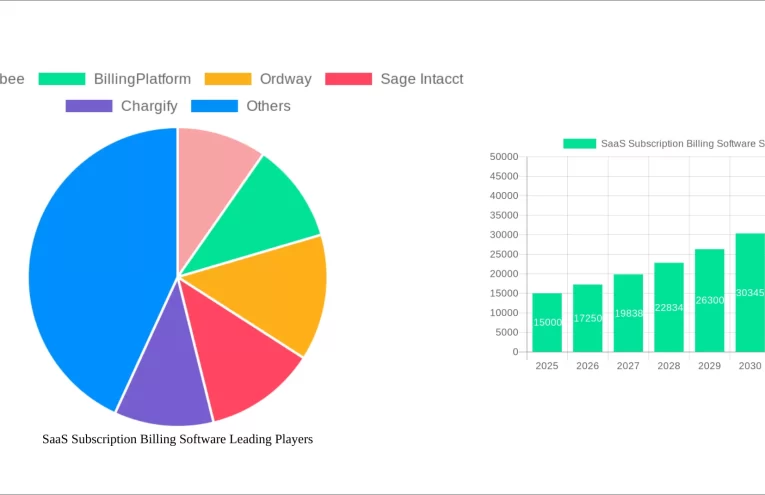This screenshot has width=765, height=495.
Task: Click the 2030 bar showing 30345
Action: point(750,293)
